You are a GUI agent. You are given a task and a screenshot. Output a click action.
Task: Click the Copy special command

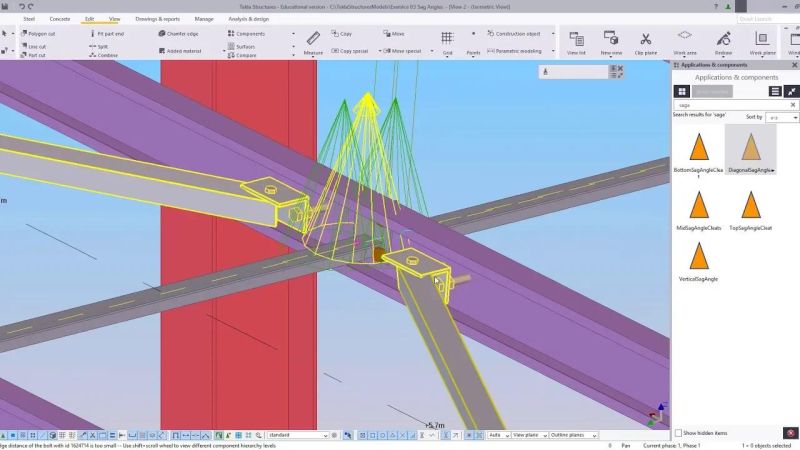350,51
